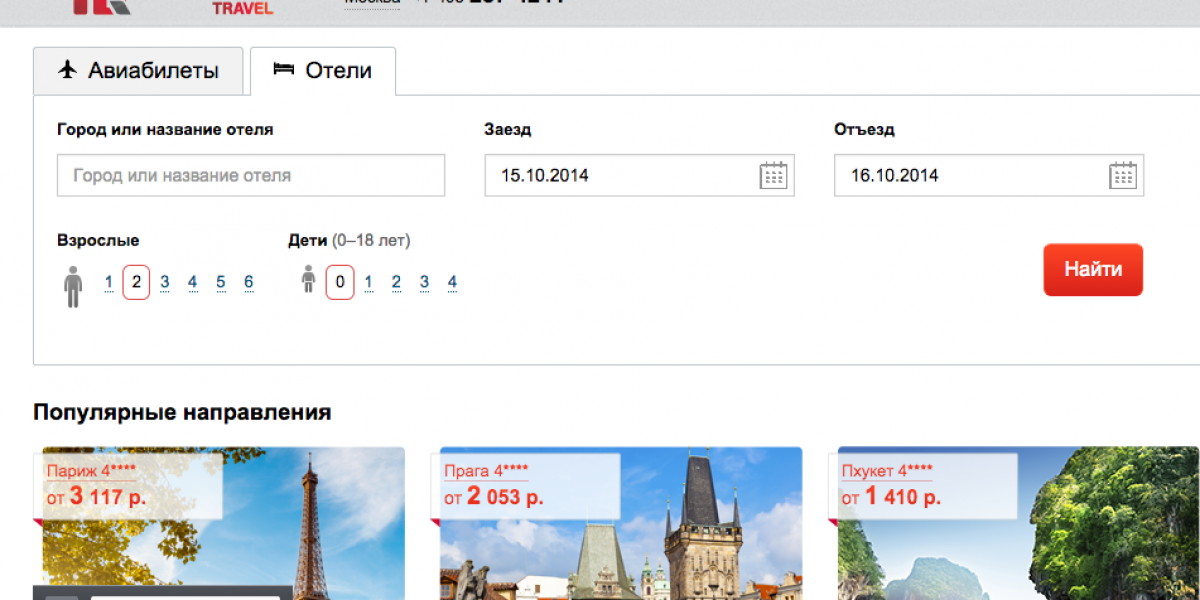Image resolution: width=1200 pixels, height=600 pixels.
Task: Open the Пхукет 4**** hotel card
Action: [x=1014, y=523]
